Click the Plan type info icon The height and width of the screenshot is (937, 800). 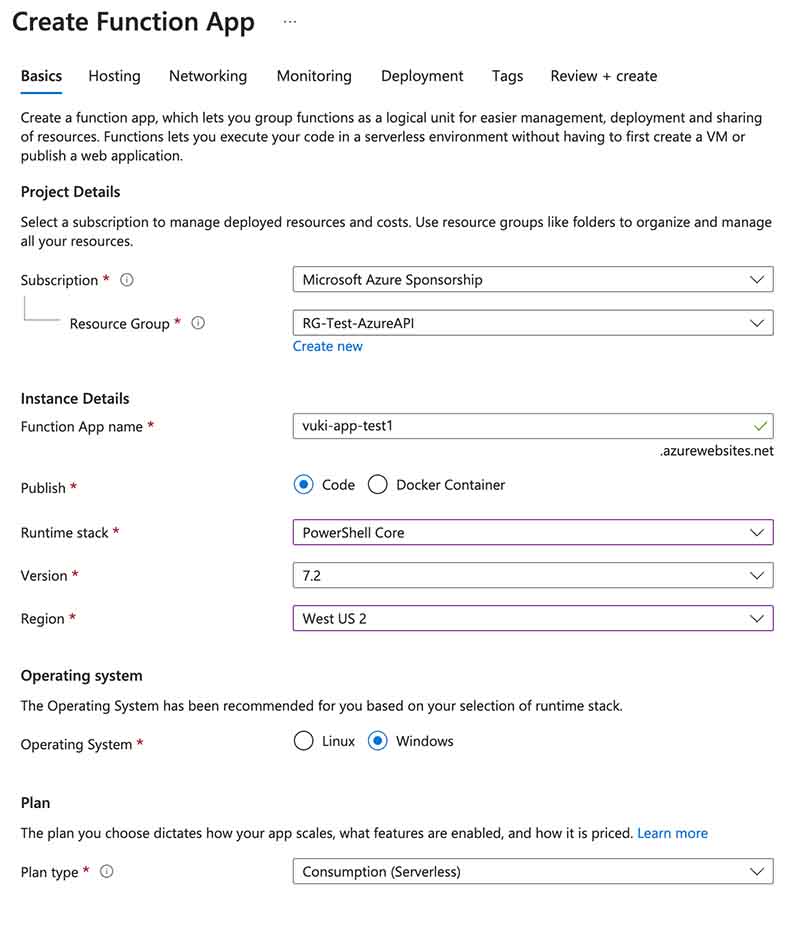point(107,871)
